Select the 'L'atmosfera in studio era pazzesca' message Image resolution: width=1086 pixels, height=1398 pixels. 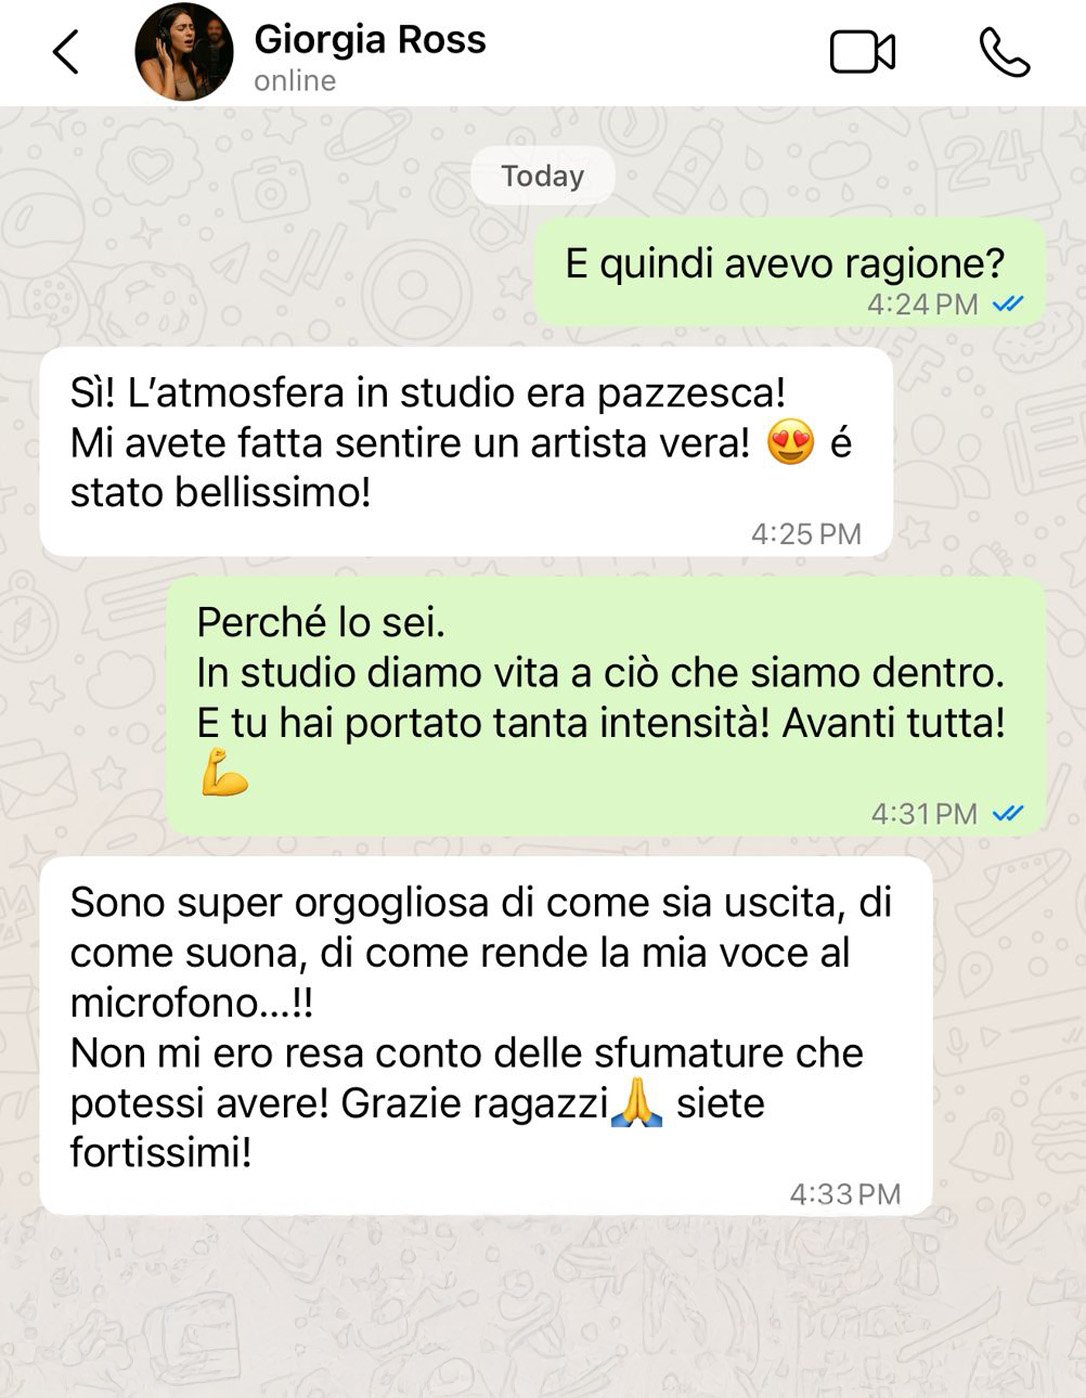click(466, 452)
